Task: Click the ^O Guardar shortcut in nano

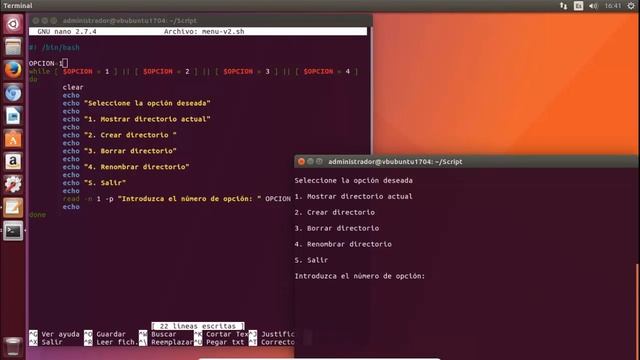Action: [x=105, y=334]
